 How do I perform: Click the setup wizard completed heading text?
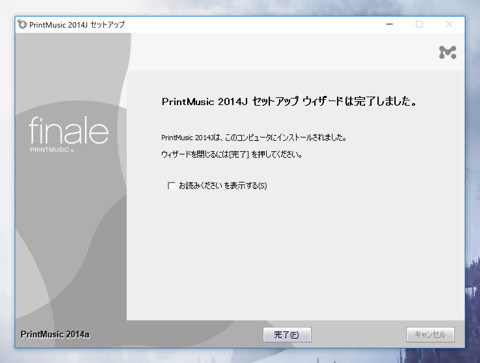coord(289,101)
